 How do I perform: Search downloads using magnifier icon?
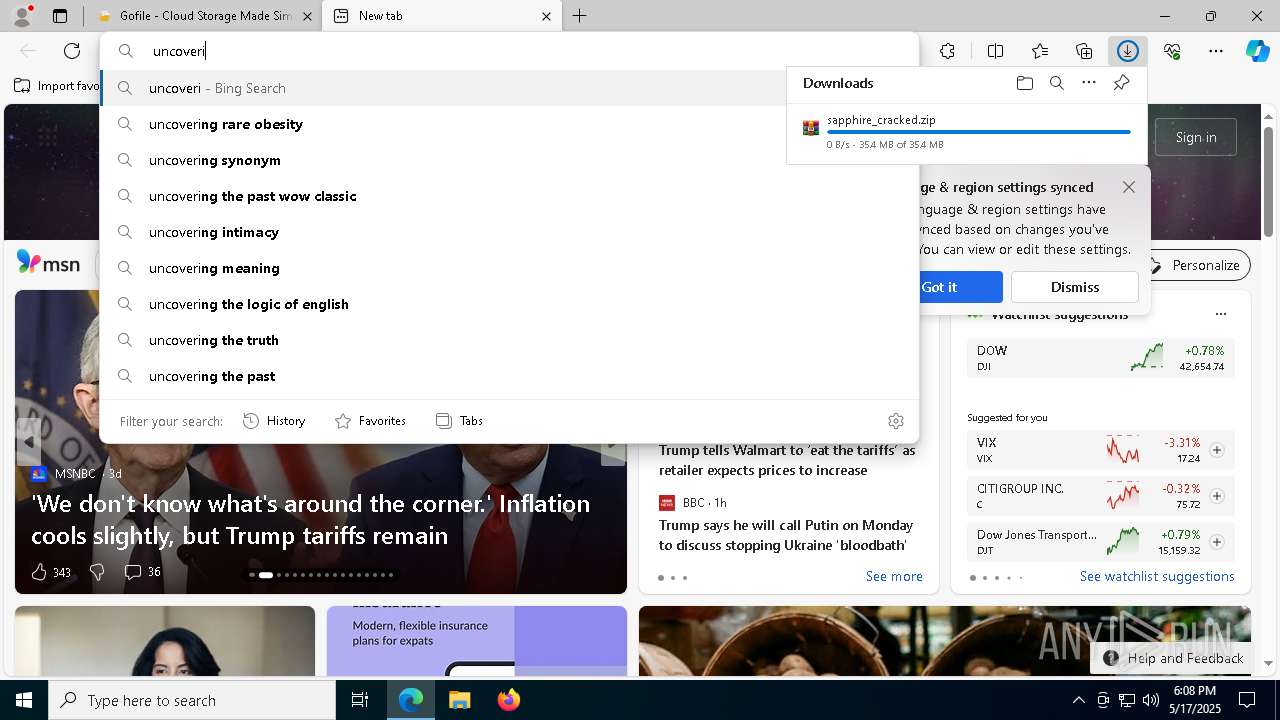[1056, 83]
